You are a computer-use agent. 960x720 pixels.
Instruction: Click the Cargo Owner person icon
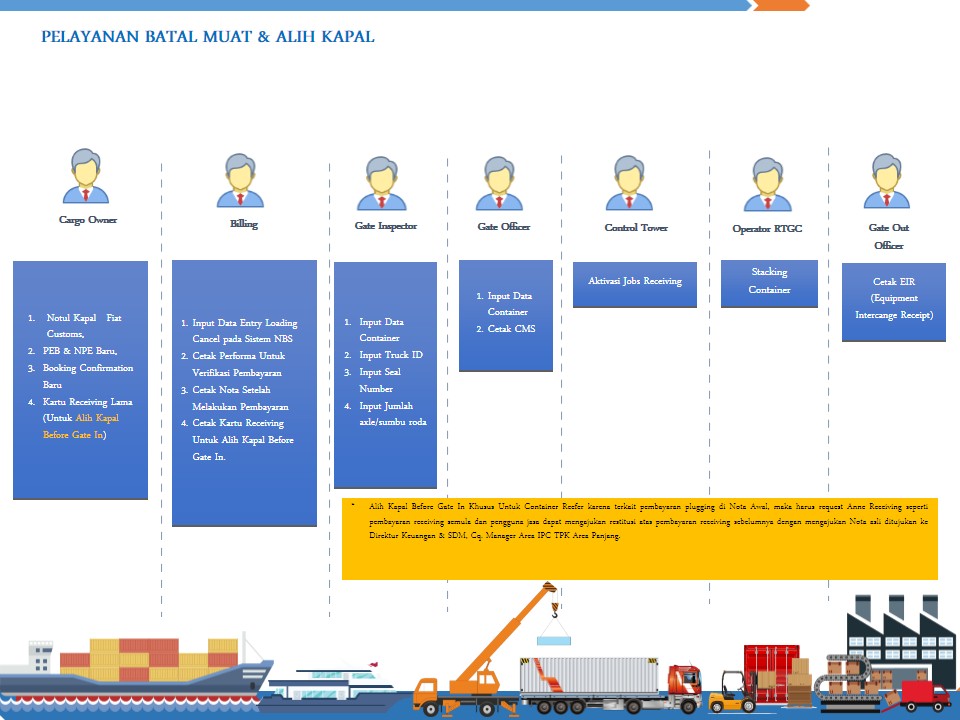(86, 176)
